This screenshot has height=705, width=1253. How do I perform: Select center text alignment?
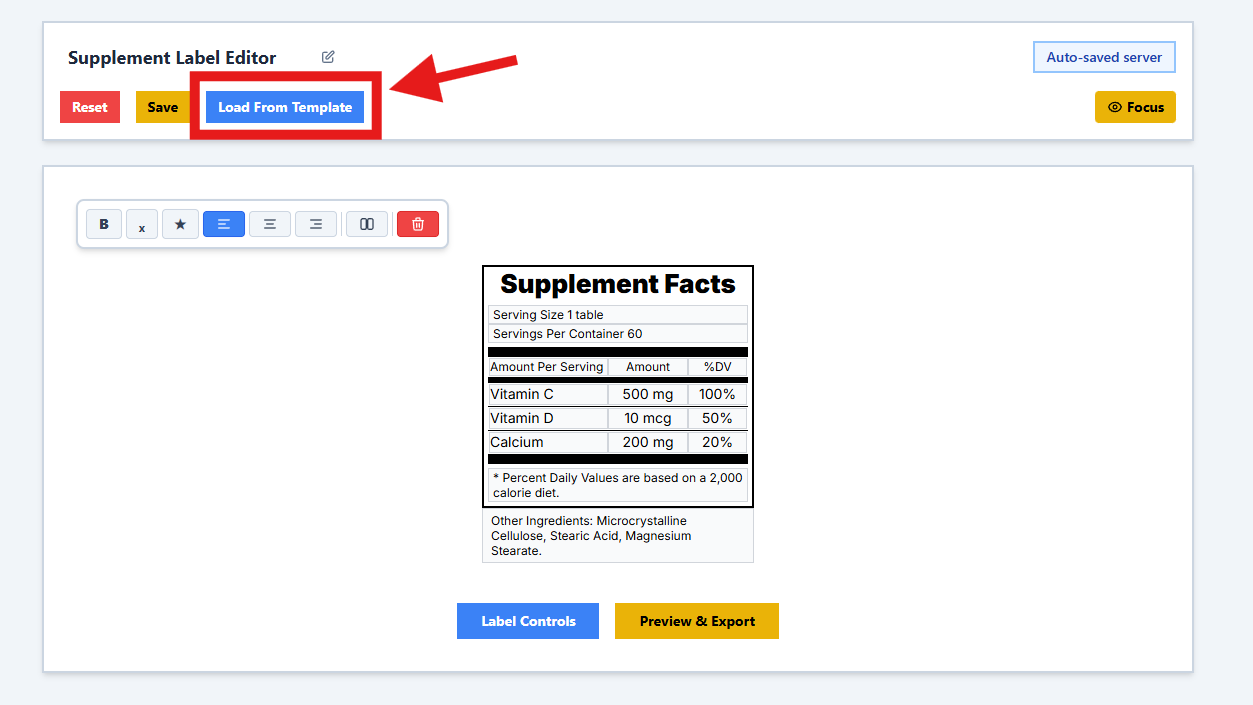270,224
